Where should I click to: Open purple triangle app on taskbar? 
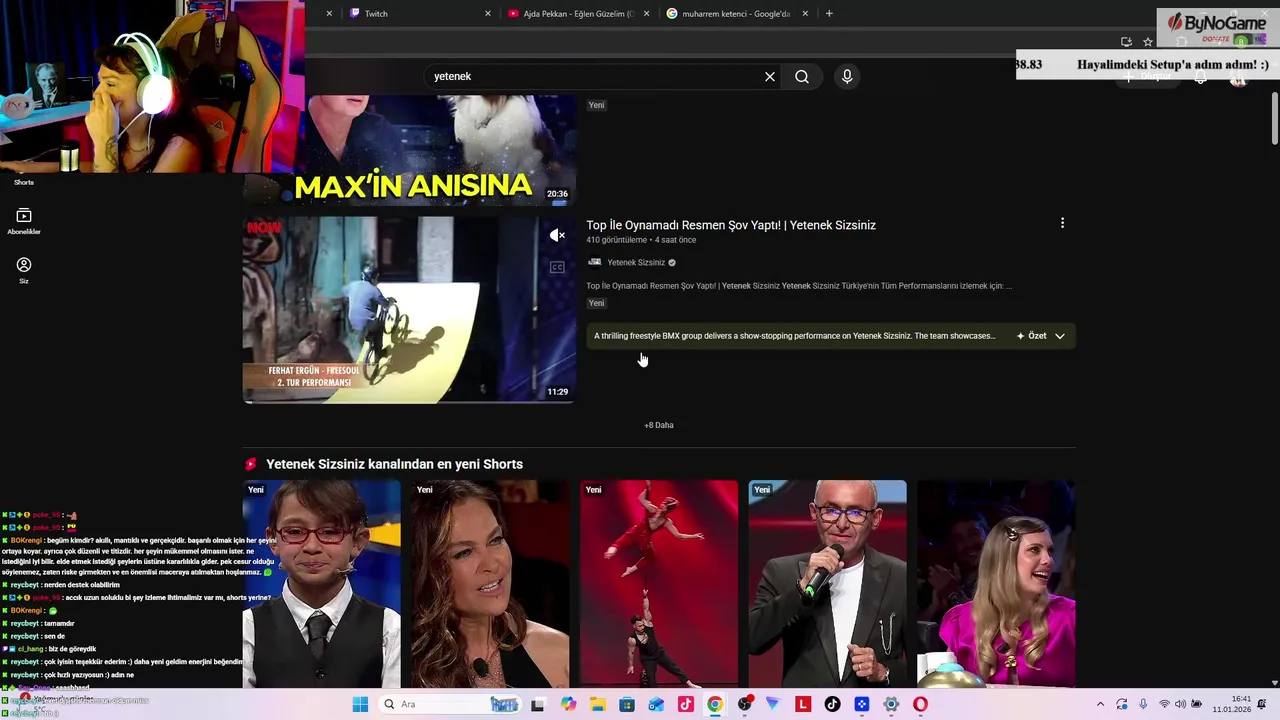(x=773, y=704)
